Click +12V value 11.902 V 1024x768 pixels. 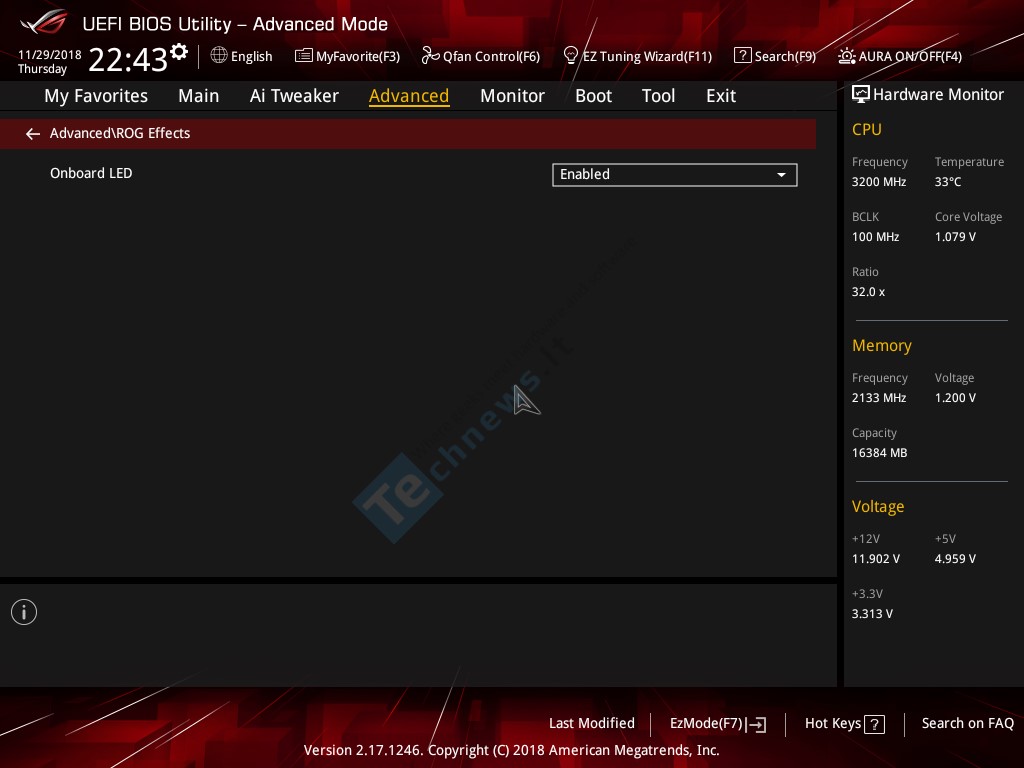pyautogui.click(x=876, y=559)
